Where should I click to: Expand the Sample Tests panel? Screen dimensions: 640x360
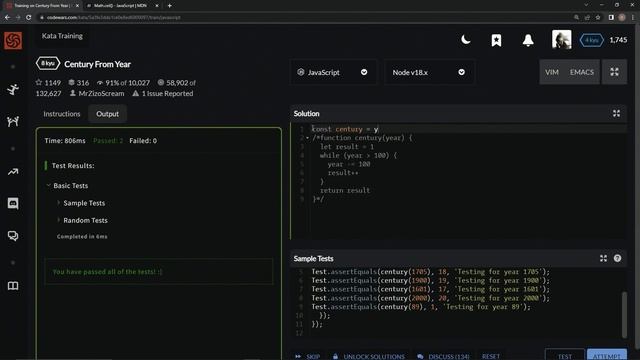(603, 258)
